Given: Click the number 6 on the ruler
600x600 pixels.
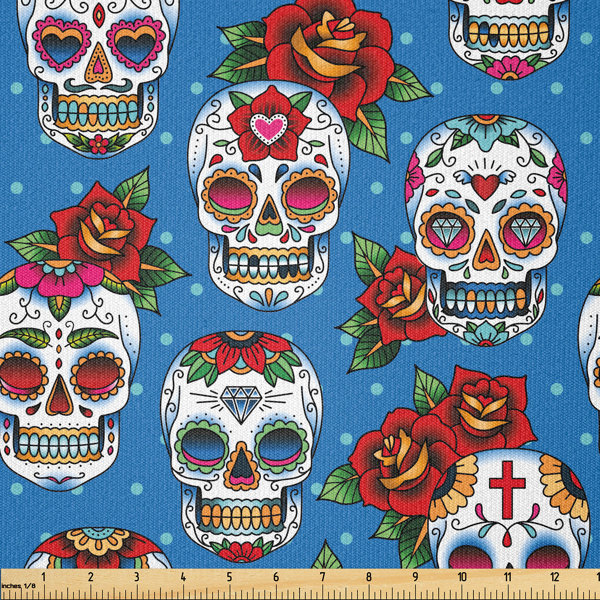Looking at the screenshot, I should point(275,577).
